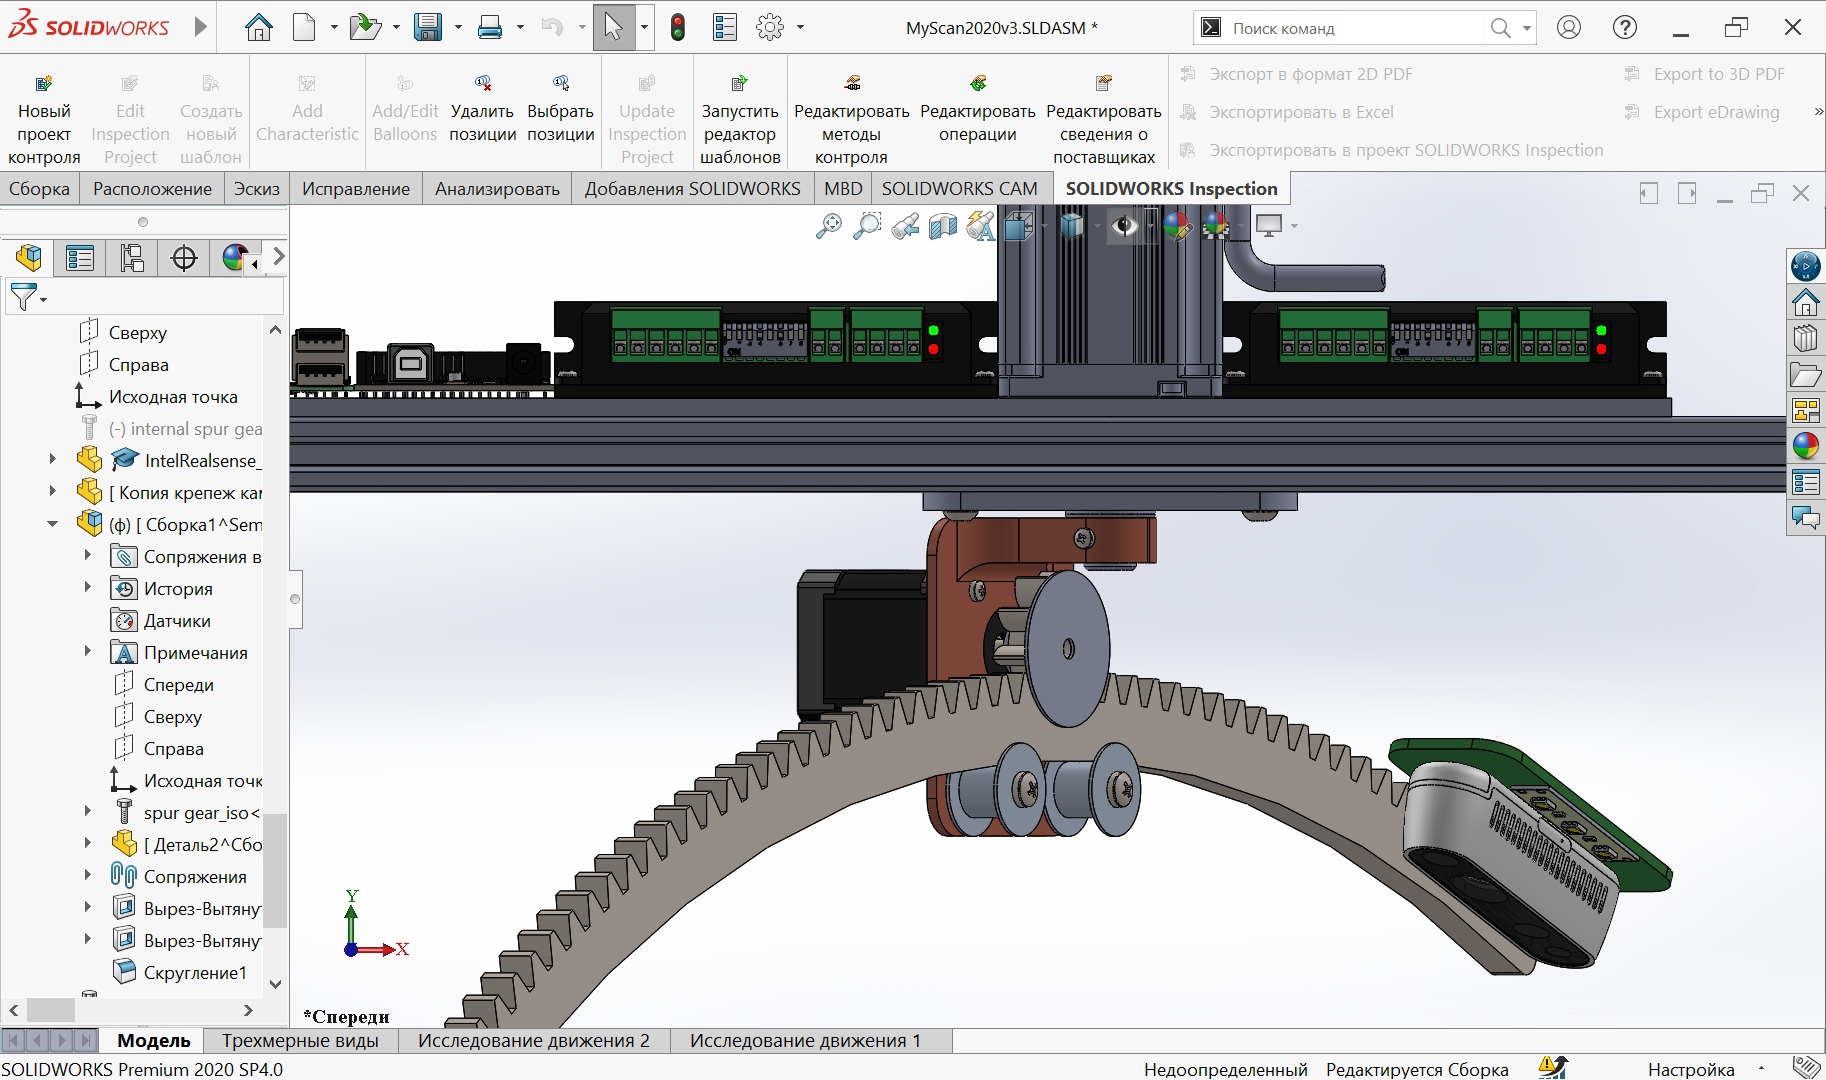1826x1080 pixels.
Task: Open the DimXpertManager crosshair tab
Action: pos(184,258)
